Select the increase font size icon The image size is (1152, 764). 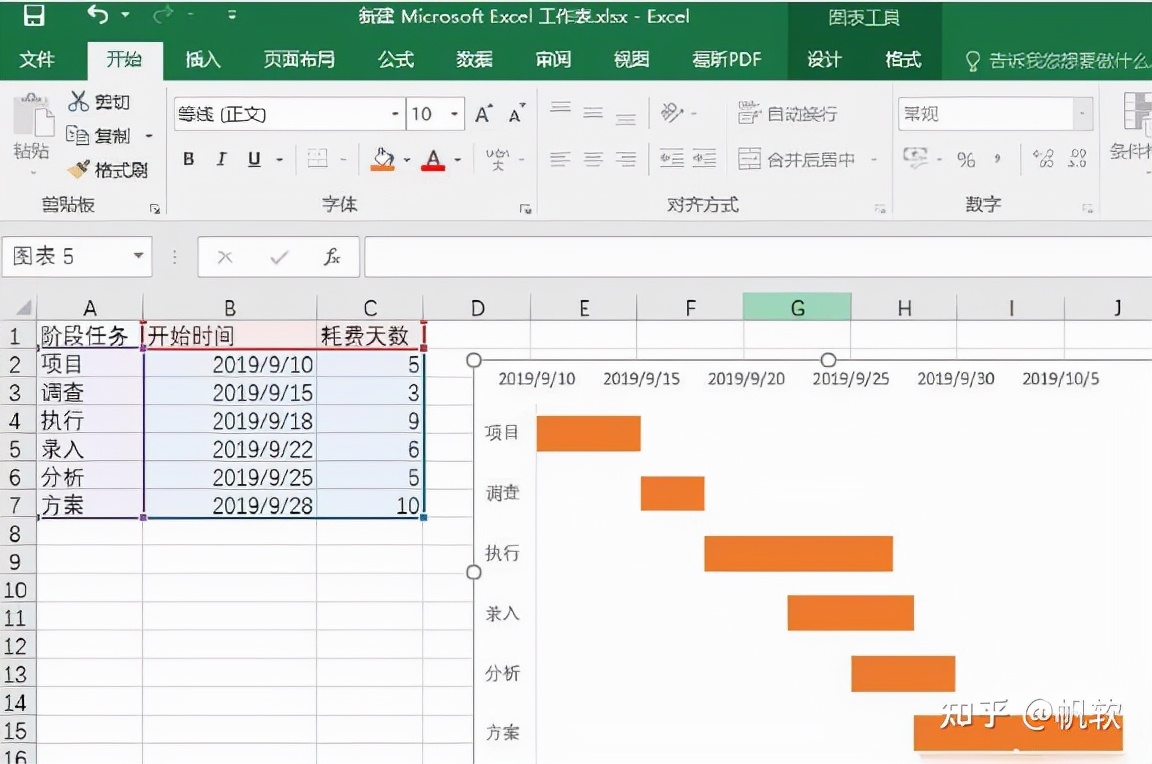(x=482, y=112)
